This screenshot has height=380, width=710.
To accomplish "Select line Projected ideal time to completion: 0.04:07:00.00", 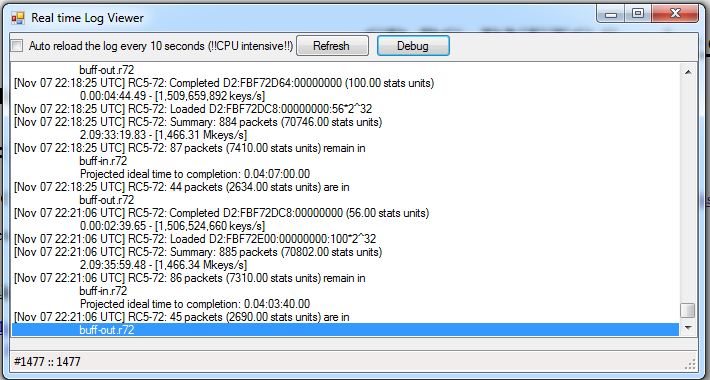I will tap(345, 174).
